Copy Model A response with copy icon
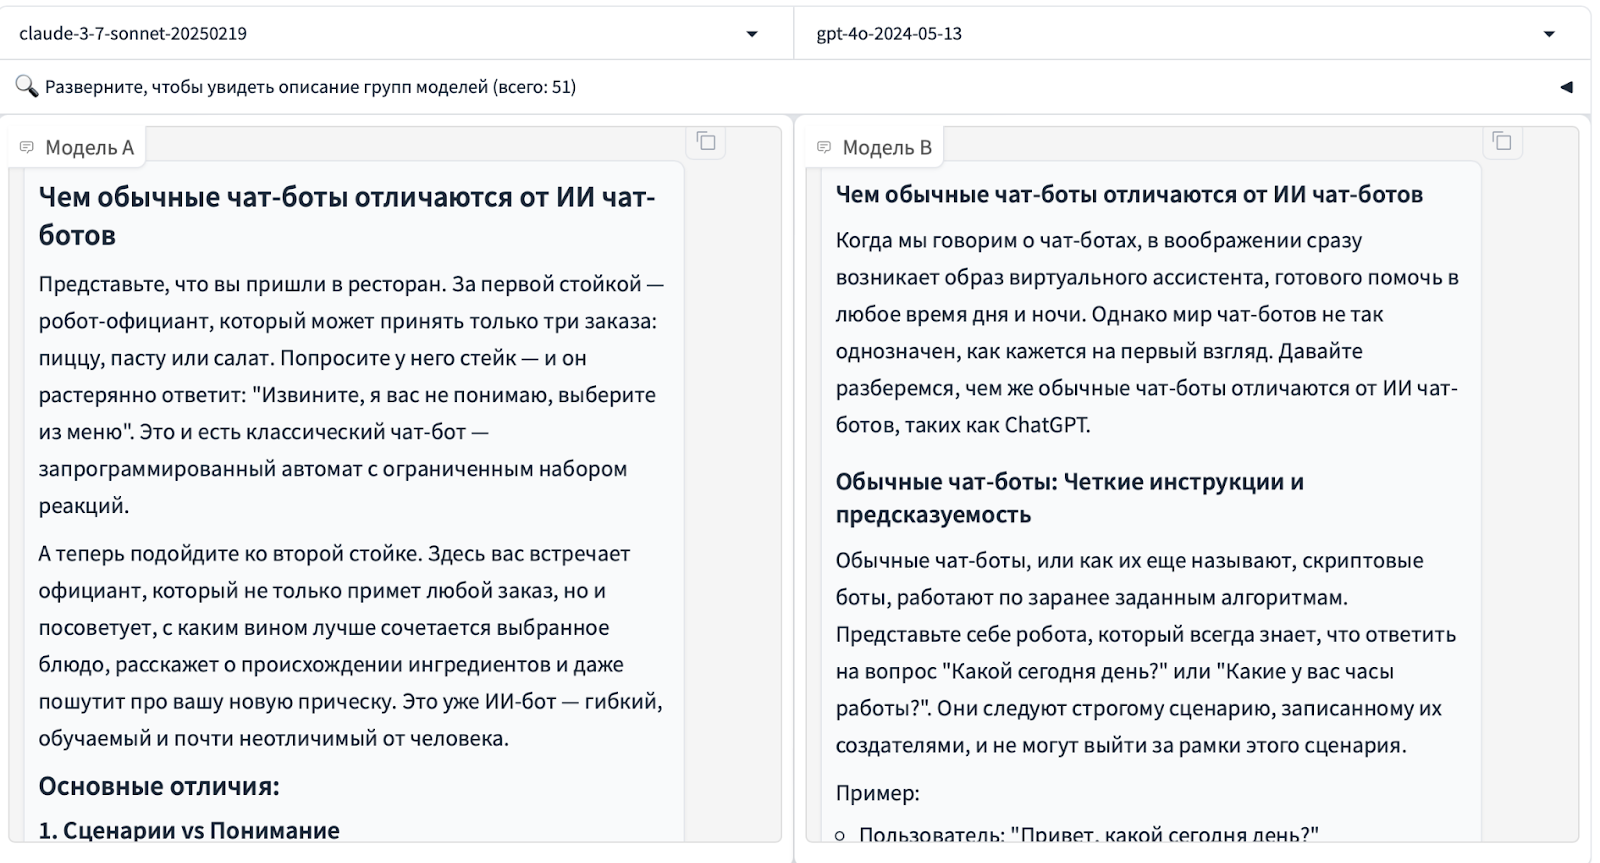This screenshot has width=1600, height=863. click(x=706, y=142)
